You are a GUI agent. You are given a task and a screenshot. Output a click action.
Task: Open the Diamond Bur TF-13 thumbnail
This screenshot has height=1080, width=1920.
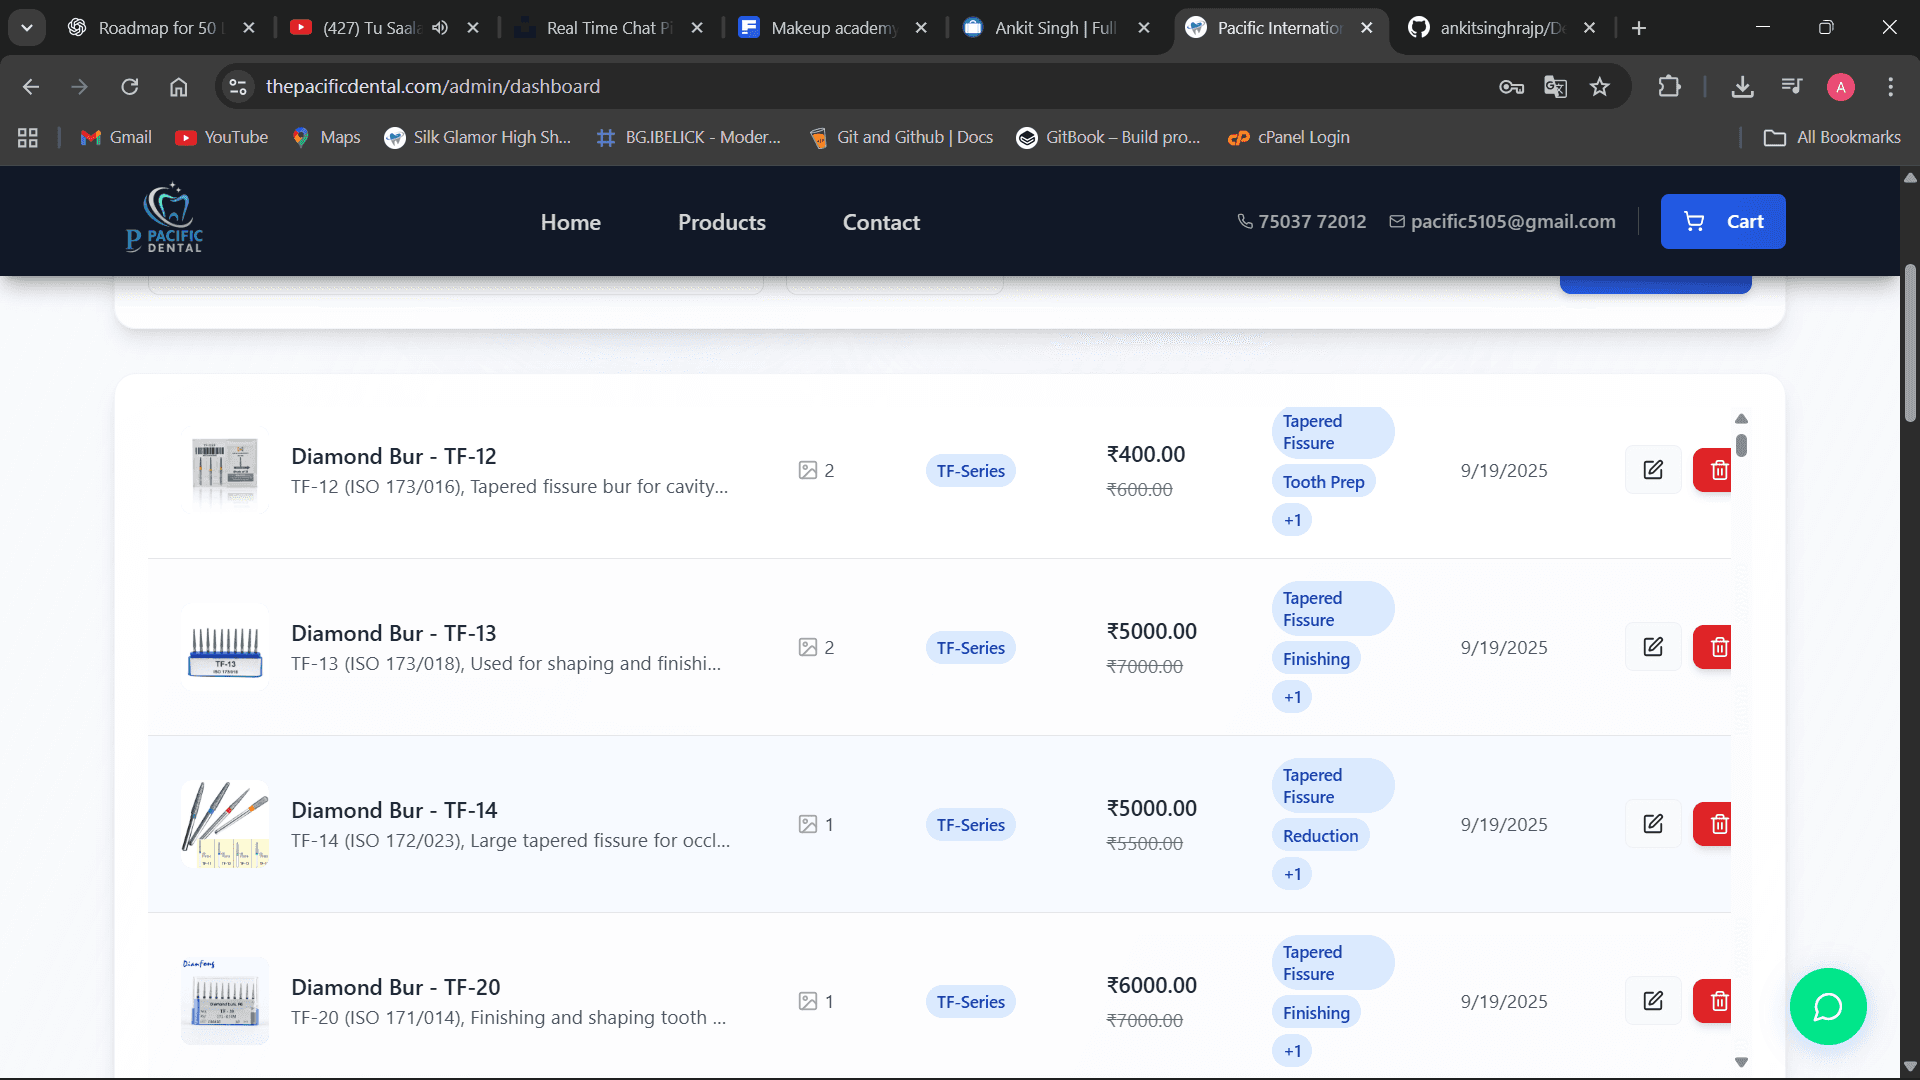click(x=225, y=648)
